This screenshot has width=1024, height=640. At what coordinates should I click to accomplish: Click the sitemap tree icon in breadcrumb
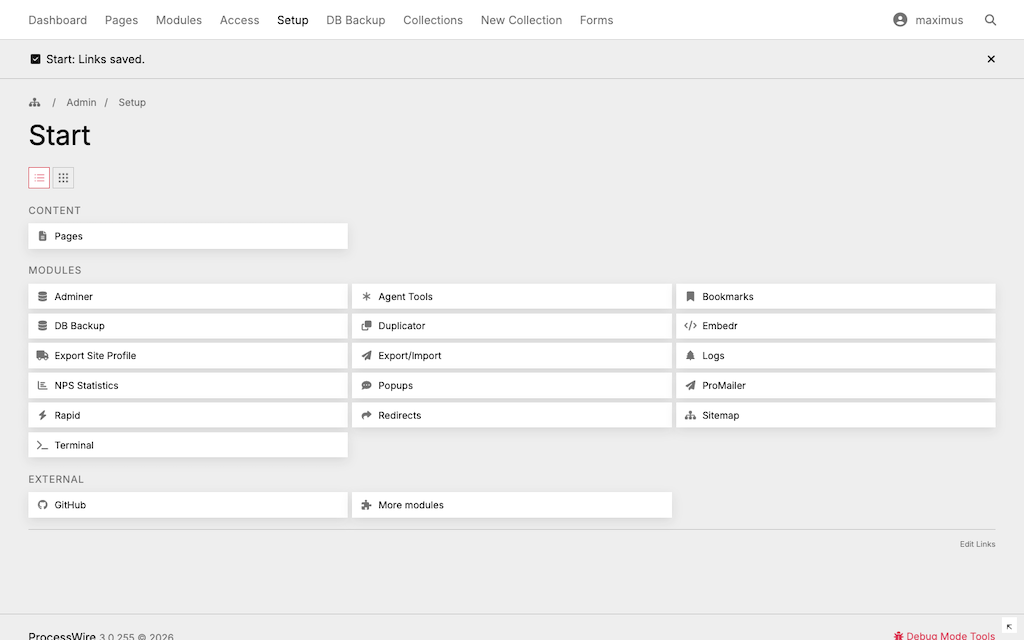coord(35,103)
